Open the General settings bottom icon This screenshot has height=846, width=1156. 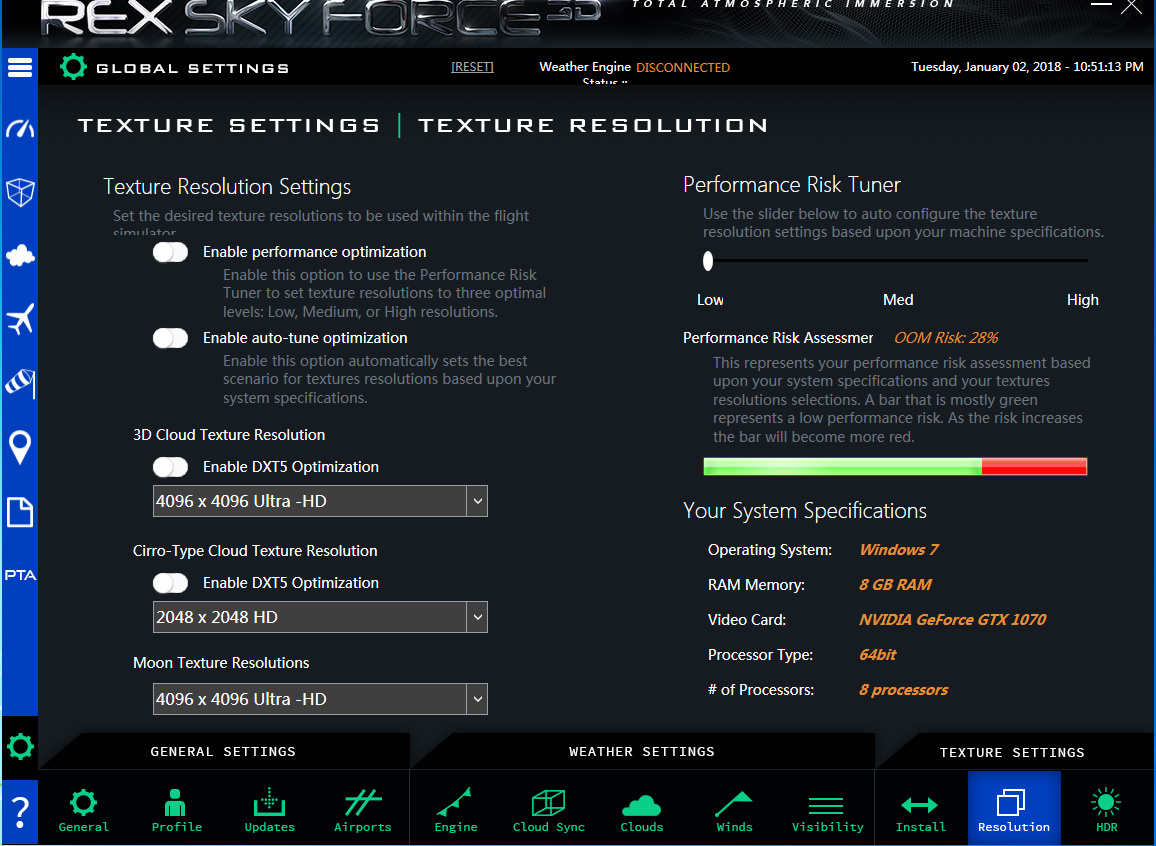[x=83, y=811]
